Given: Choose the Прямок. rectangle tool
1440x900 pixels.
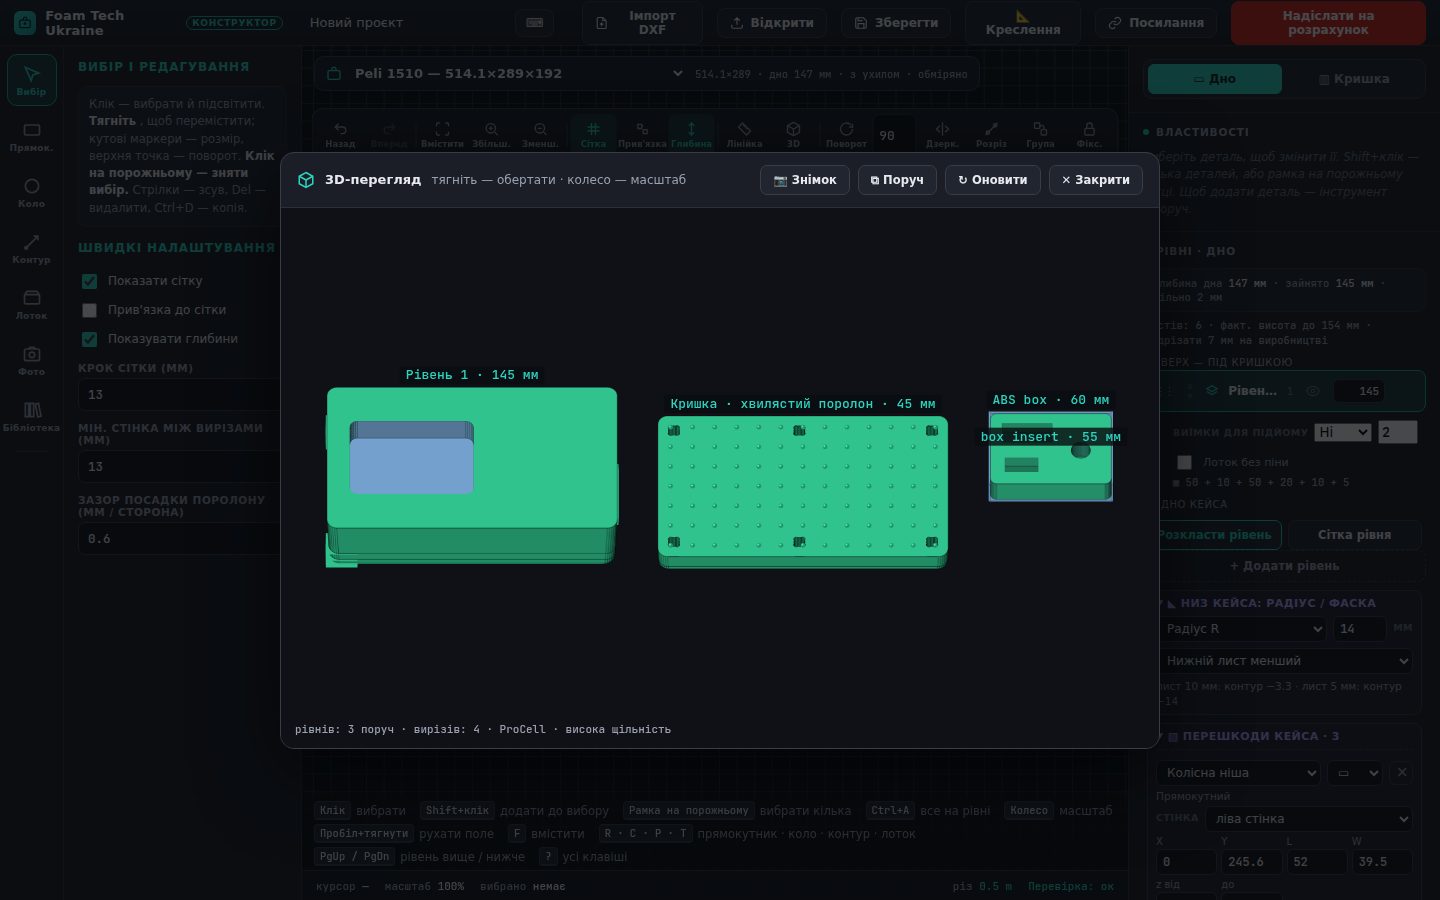Looking at the screenshot, I should tap(31, 136).
